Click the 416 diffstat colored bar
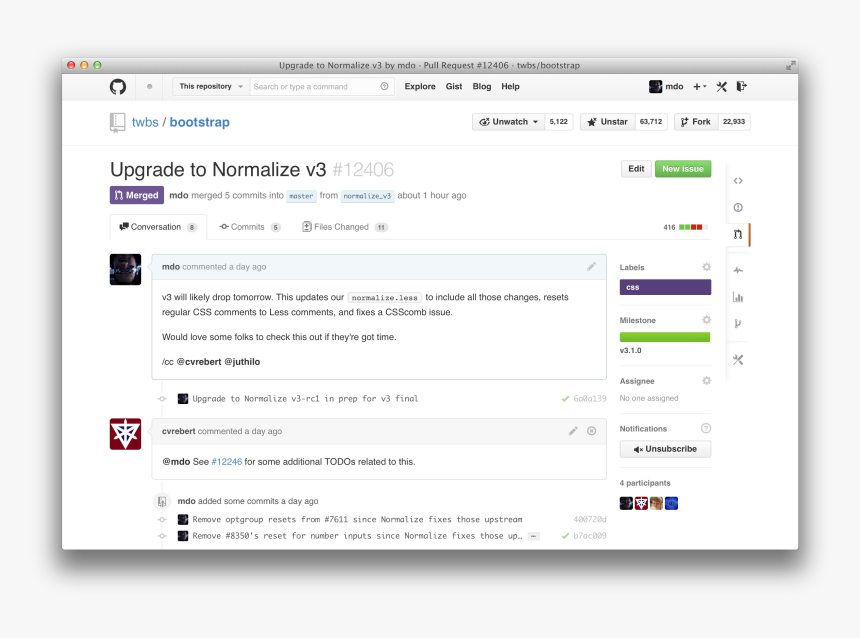 click(693, 227)
